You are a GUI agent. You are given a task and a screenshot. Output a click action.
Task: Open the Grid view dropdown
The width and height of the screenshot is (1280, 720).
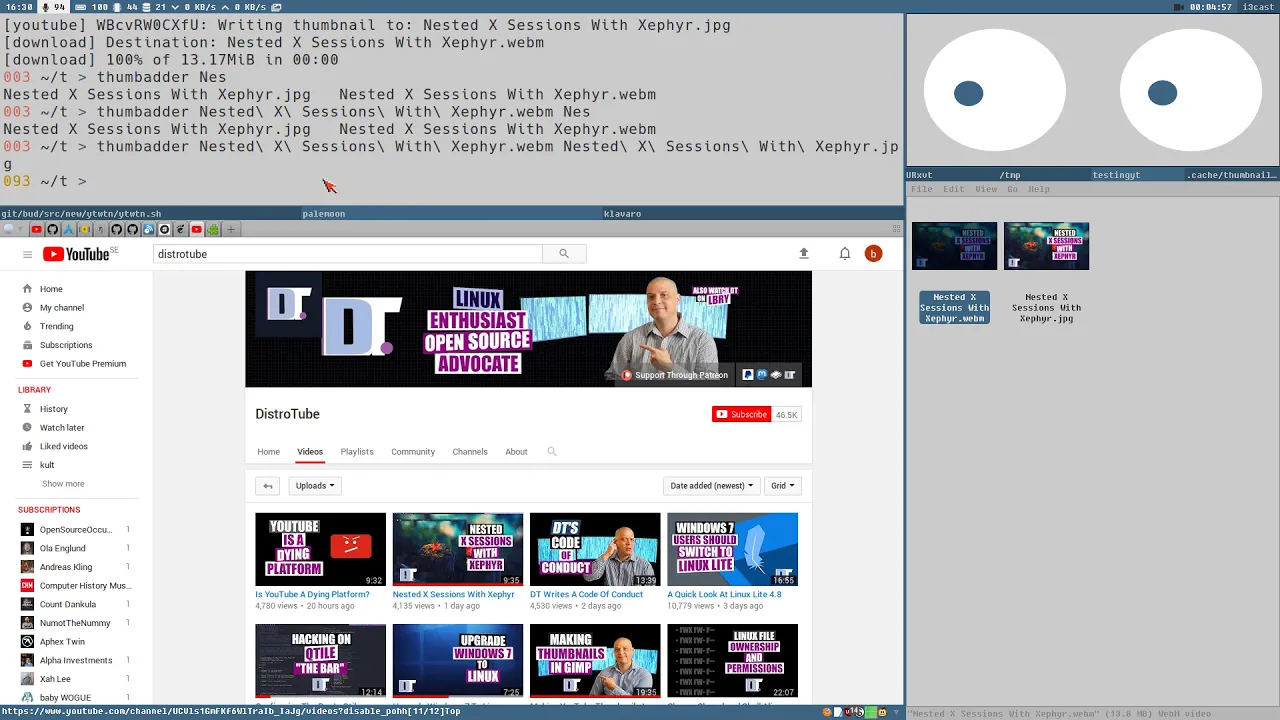pyautogui.click(x=782, y=486)
